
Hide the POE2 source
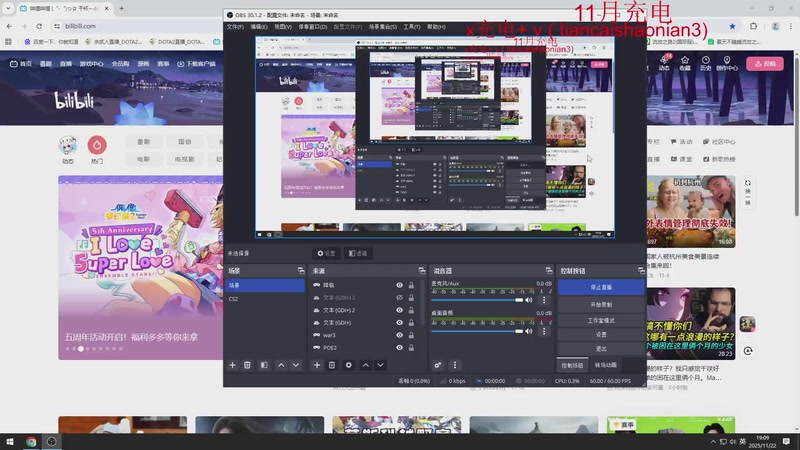tap(399, 347)
